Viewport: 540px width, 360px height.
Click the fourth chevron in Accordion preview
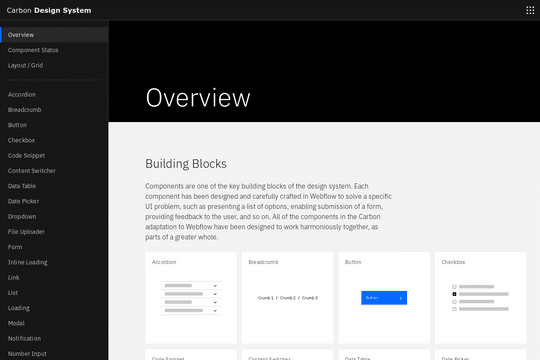(x=215, y=311)
